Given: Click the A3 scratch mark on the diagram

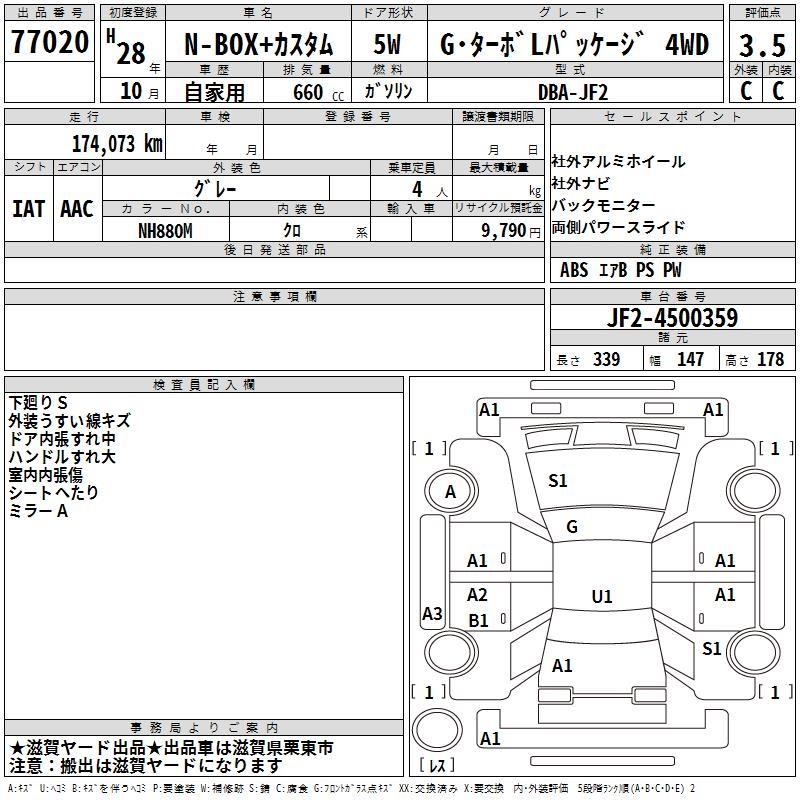Looking at the screenshot, I should [432, 614].
